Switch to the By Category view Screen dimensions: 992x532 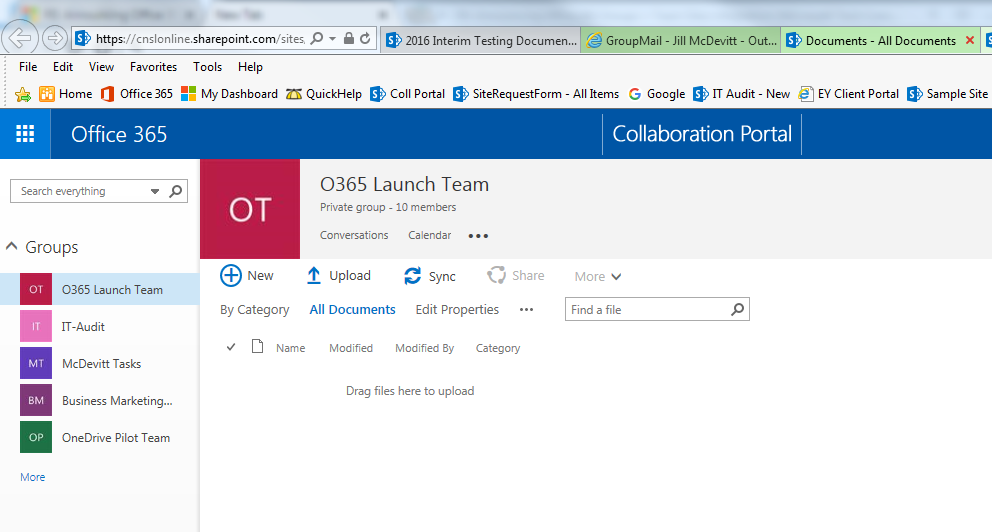point(254,310)
